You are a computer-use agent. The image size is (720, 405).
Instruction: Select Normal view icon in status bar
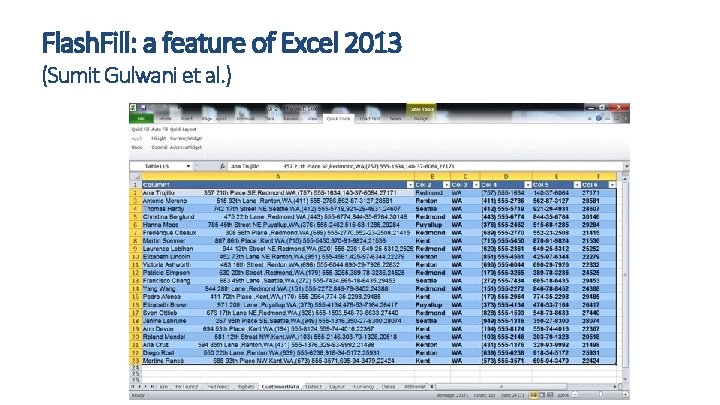(x=534, y=395)
